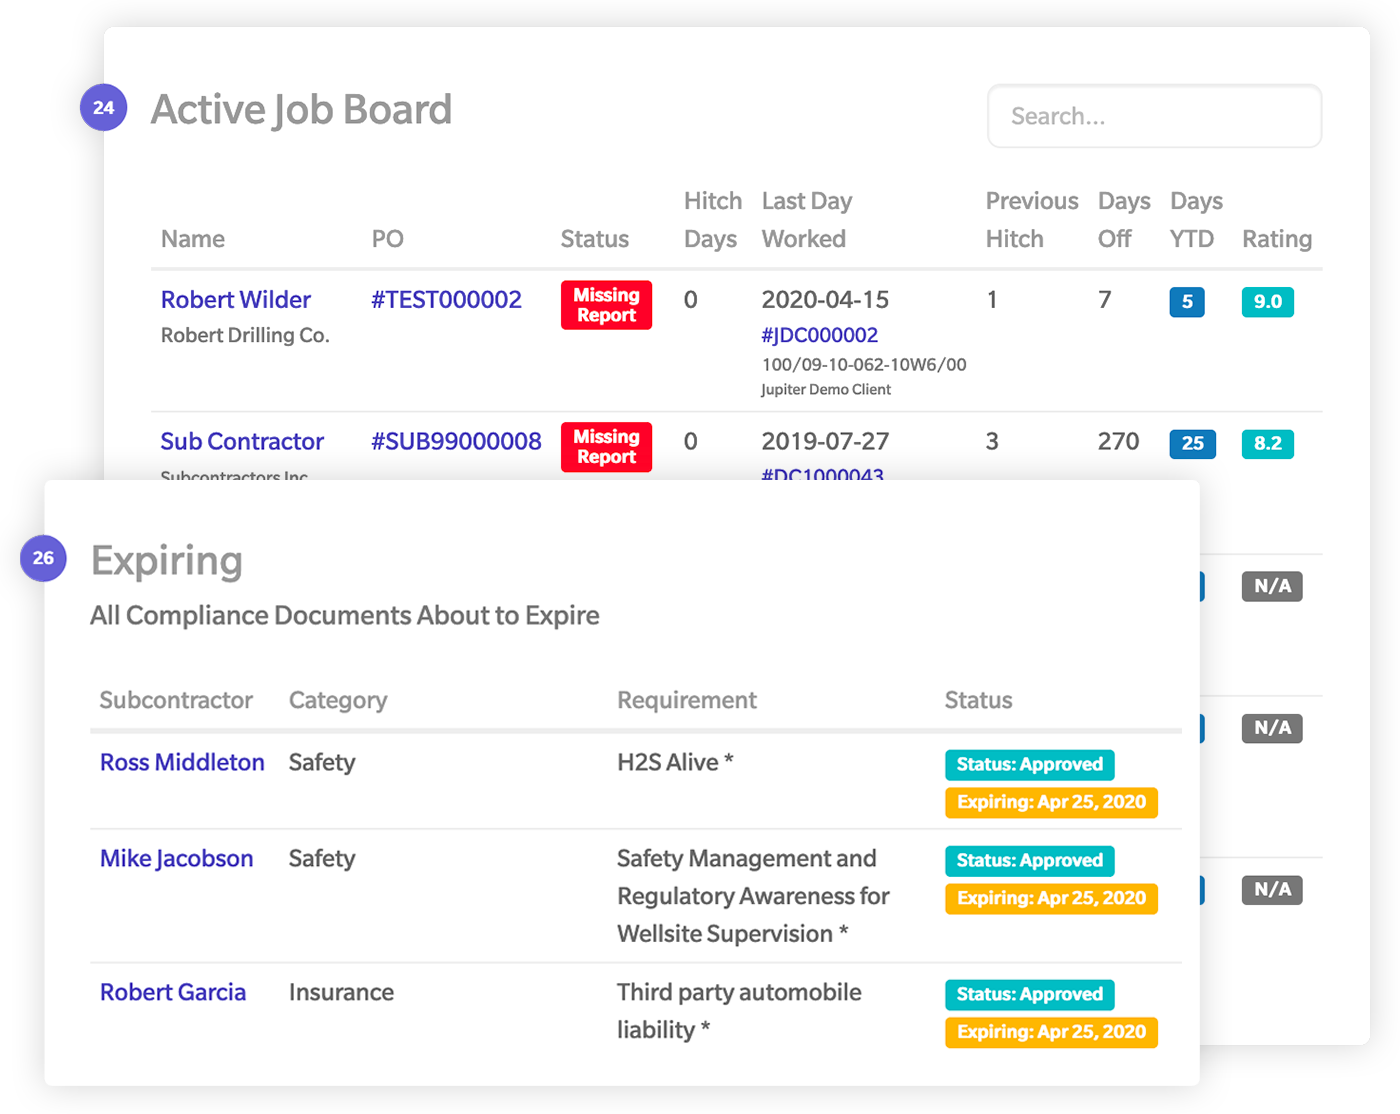Click the purple 24 count badge
Screen dimensions: 1400x1114
click(103, 107)
